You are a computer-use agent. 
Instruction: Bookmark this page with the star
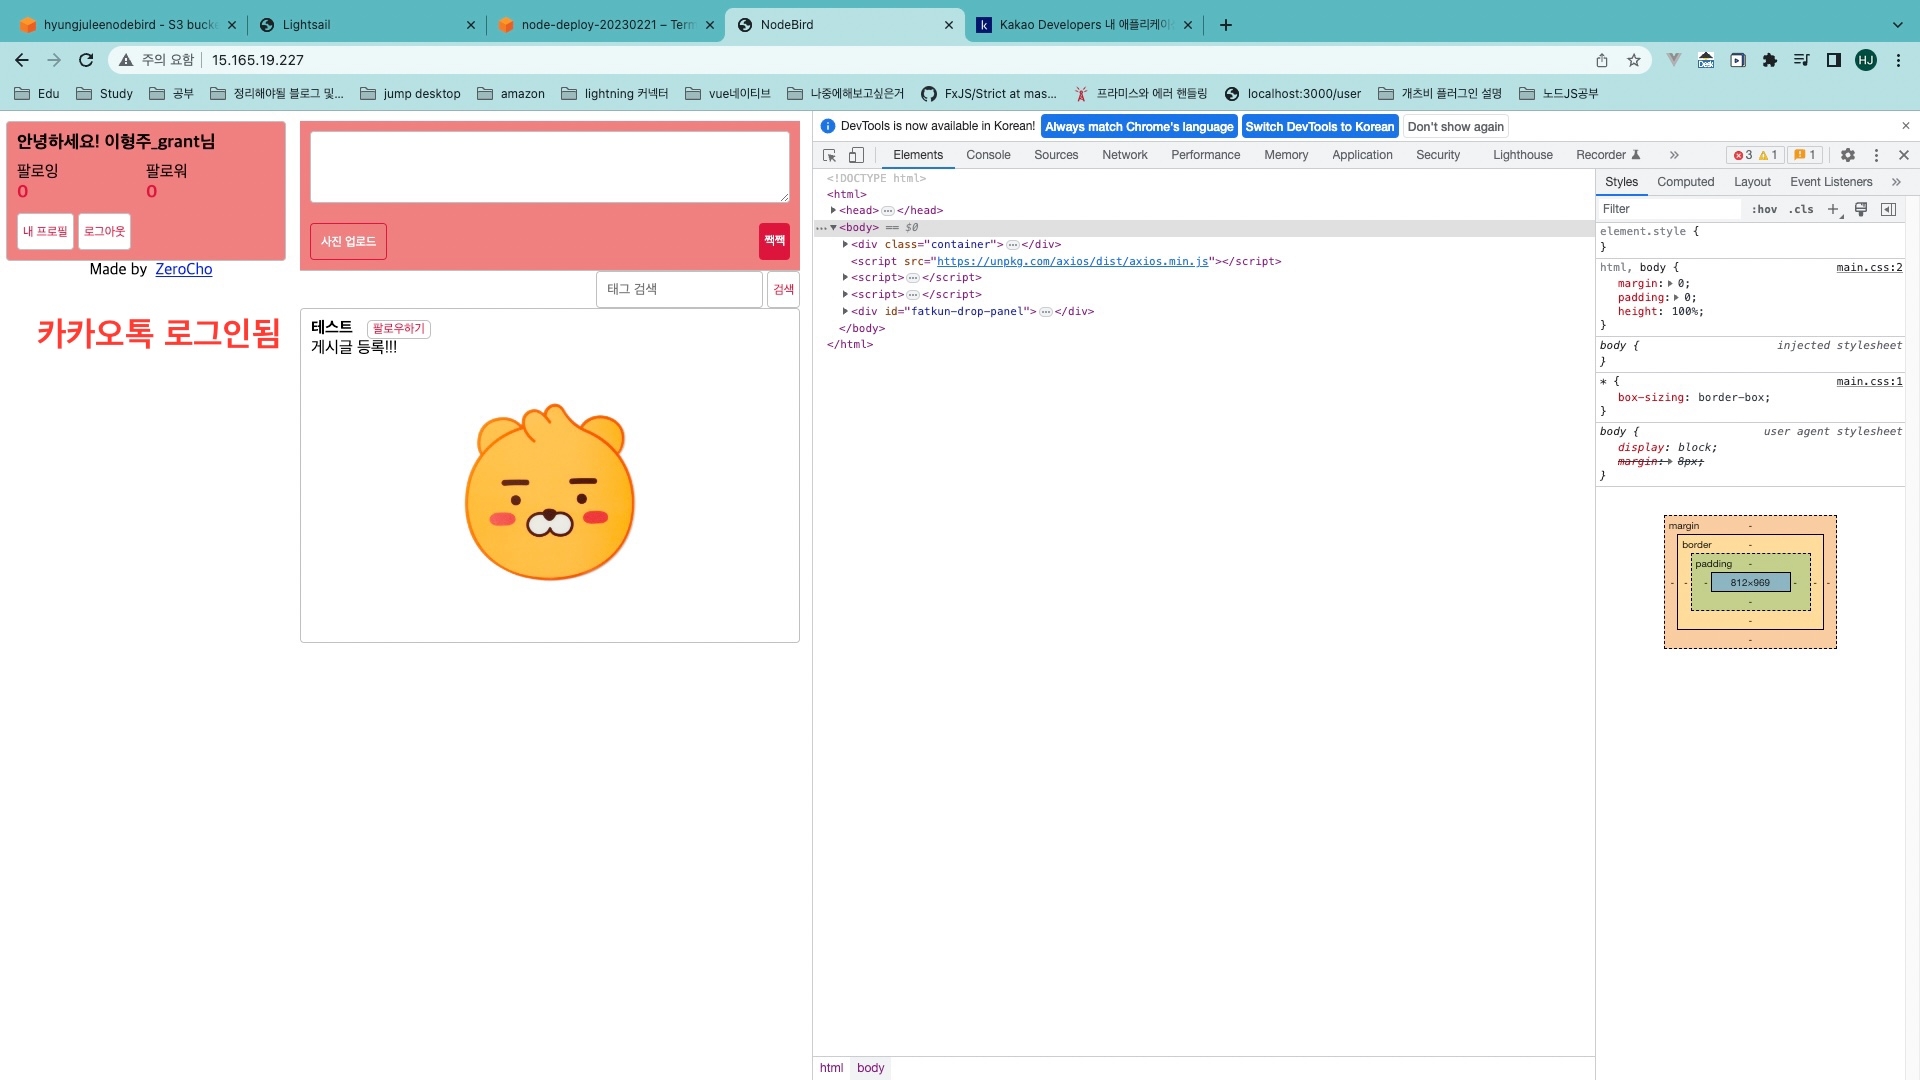tap(1634, 60)
